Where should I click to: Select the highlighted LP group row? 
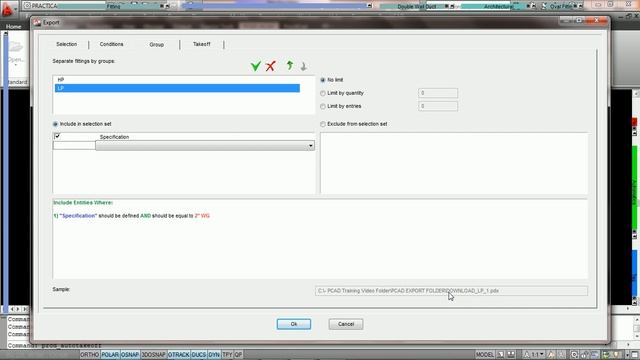coord(177,88)
